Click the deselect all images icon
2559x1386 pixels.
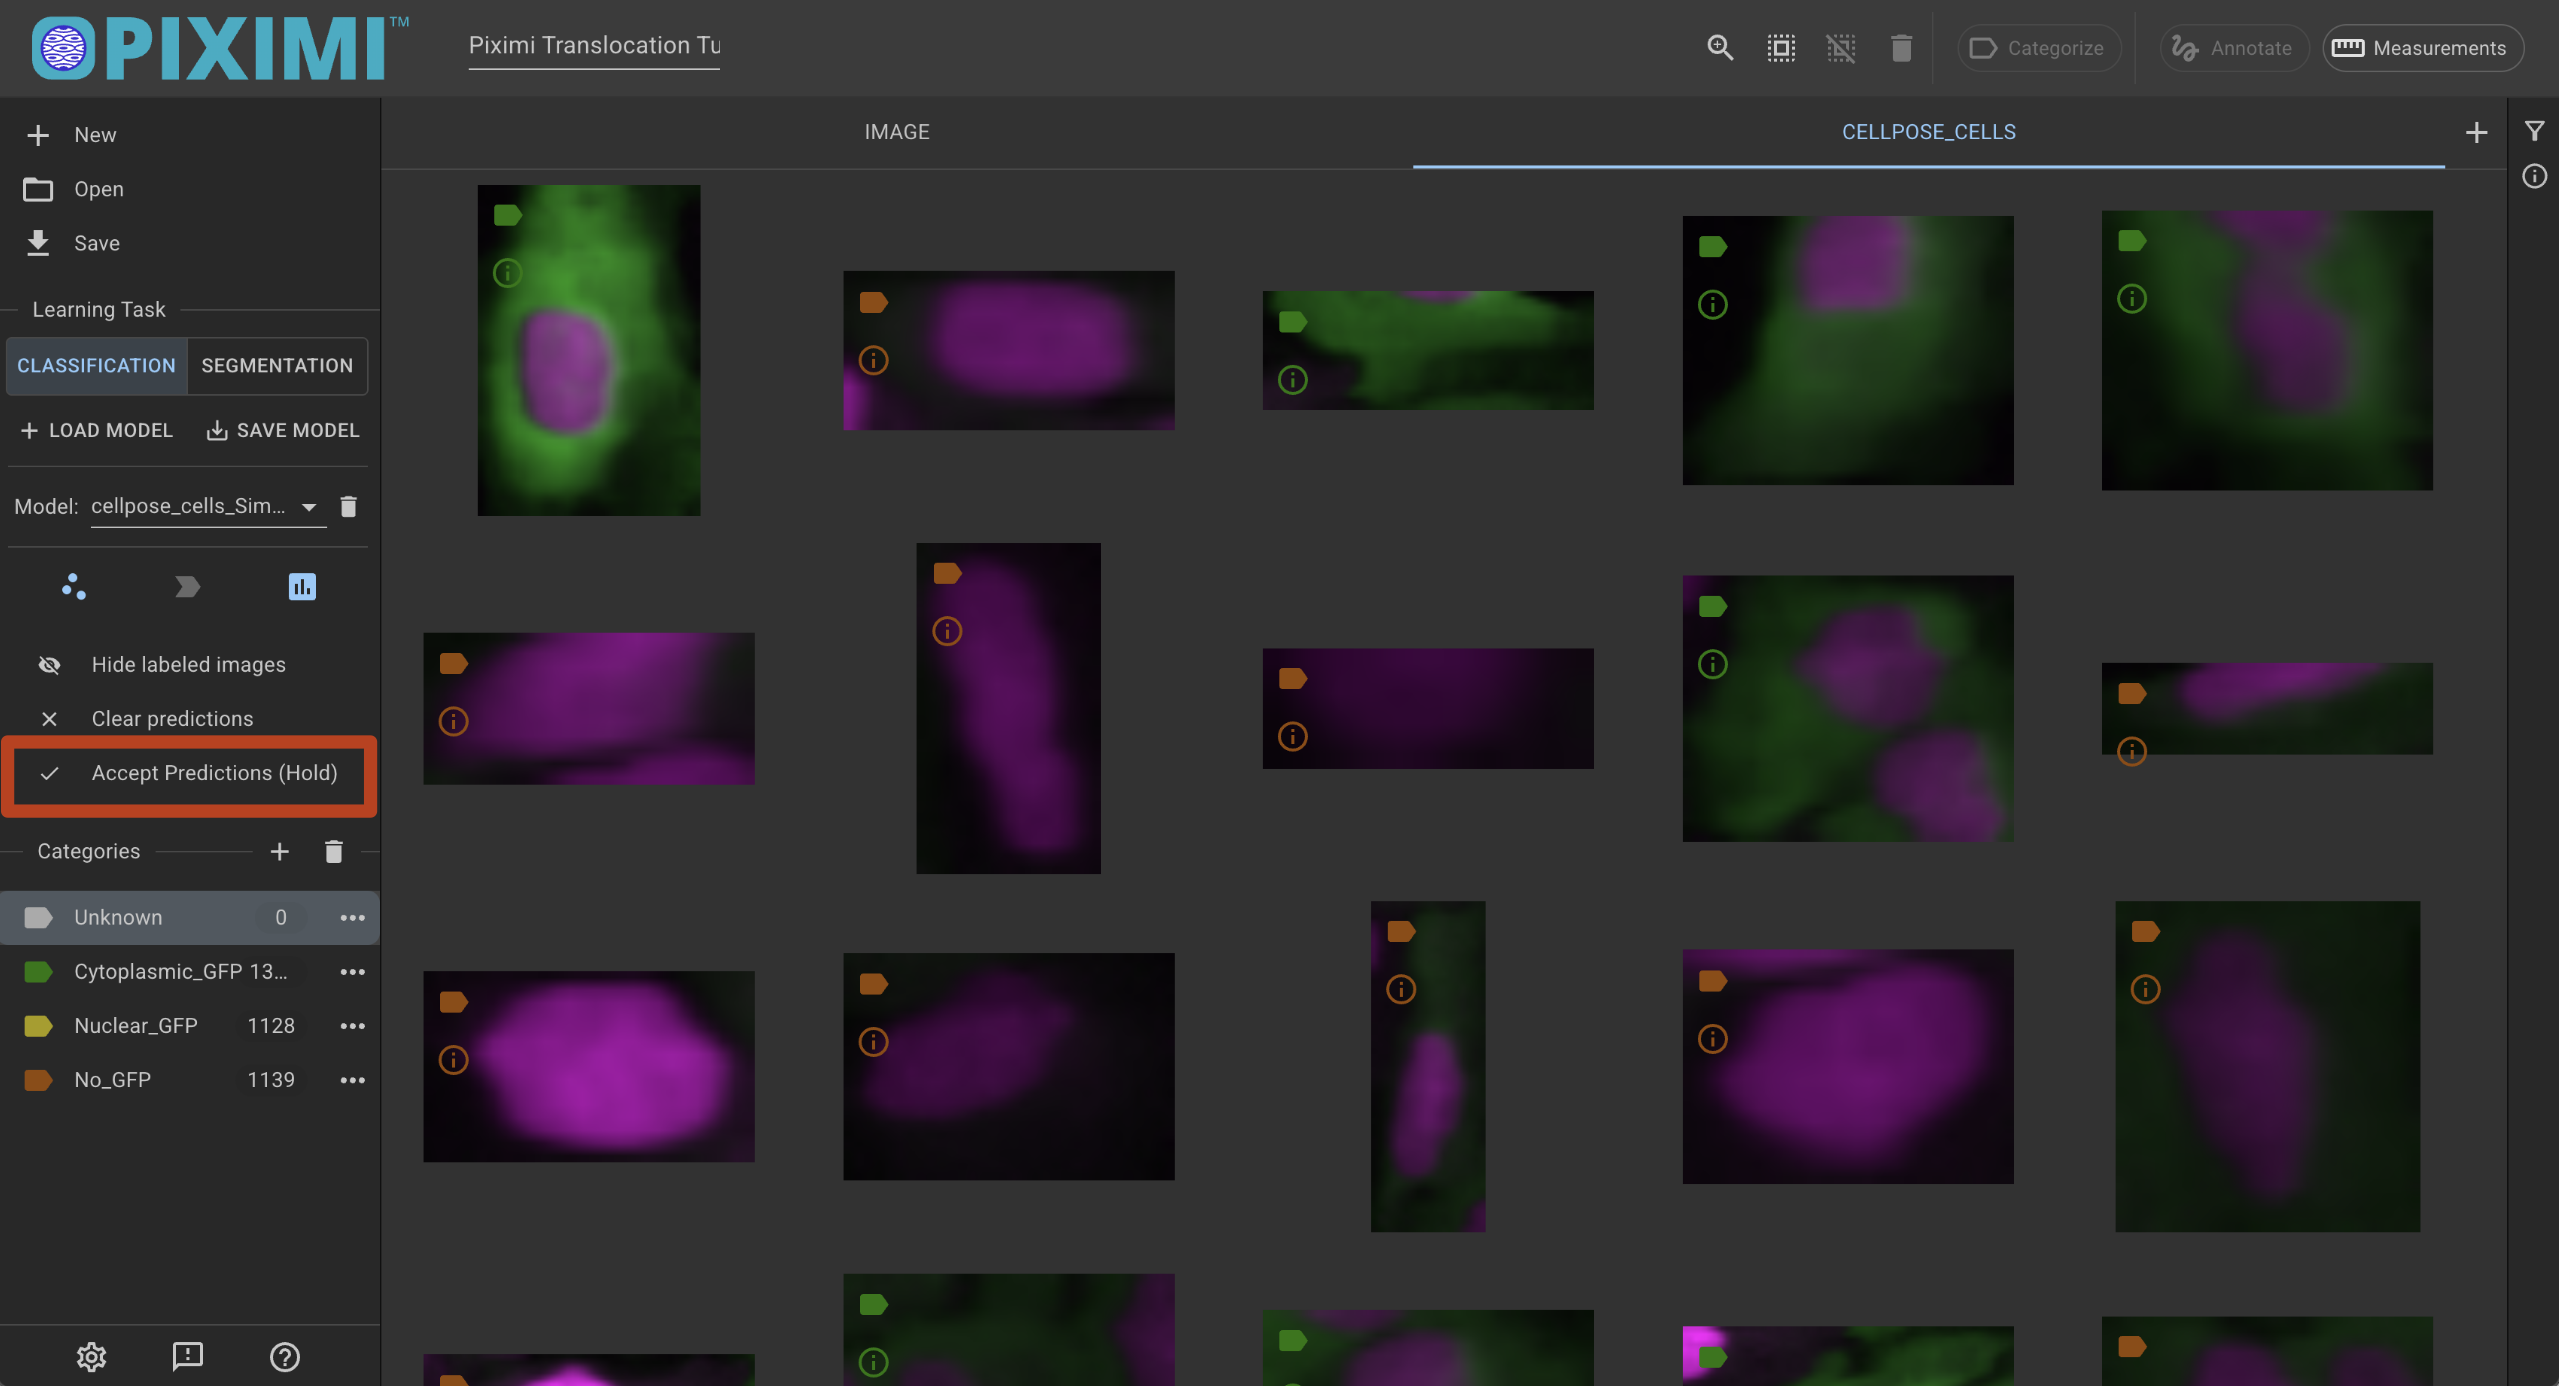click(x=1840, y=47)
